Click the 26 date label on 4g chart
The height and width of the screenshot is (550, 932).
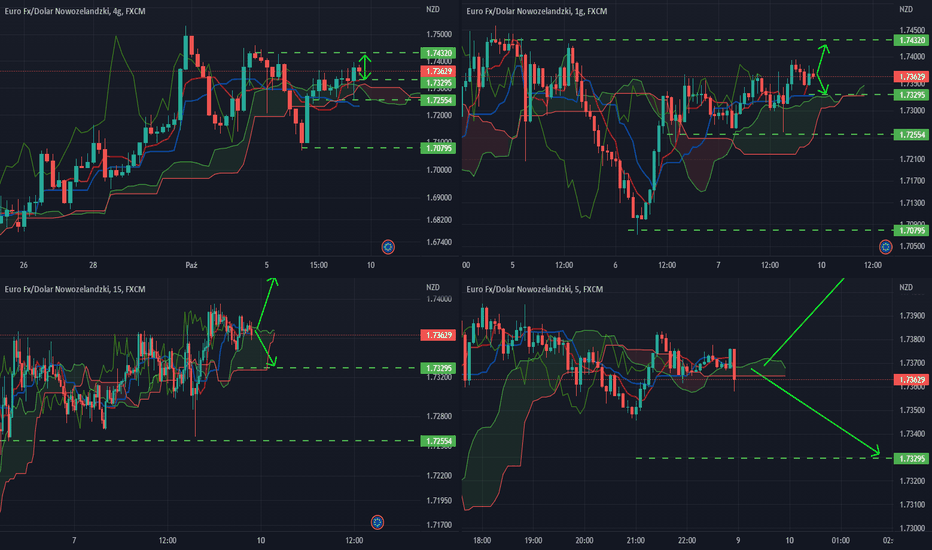click(x=23, y=265)
